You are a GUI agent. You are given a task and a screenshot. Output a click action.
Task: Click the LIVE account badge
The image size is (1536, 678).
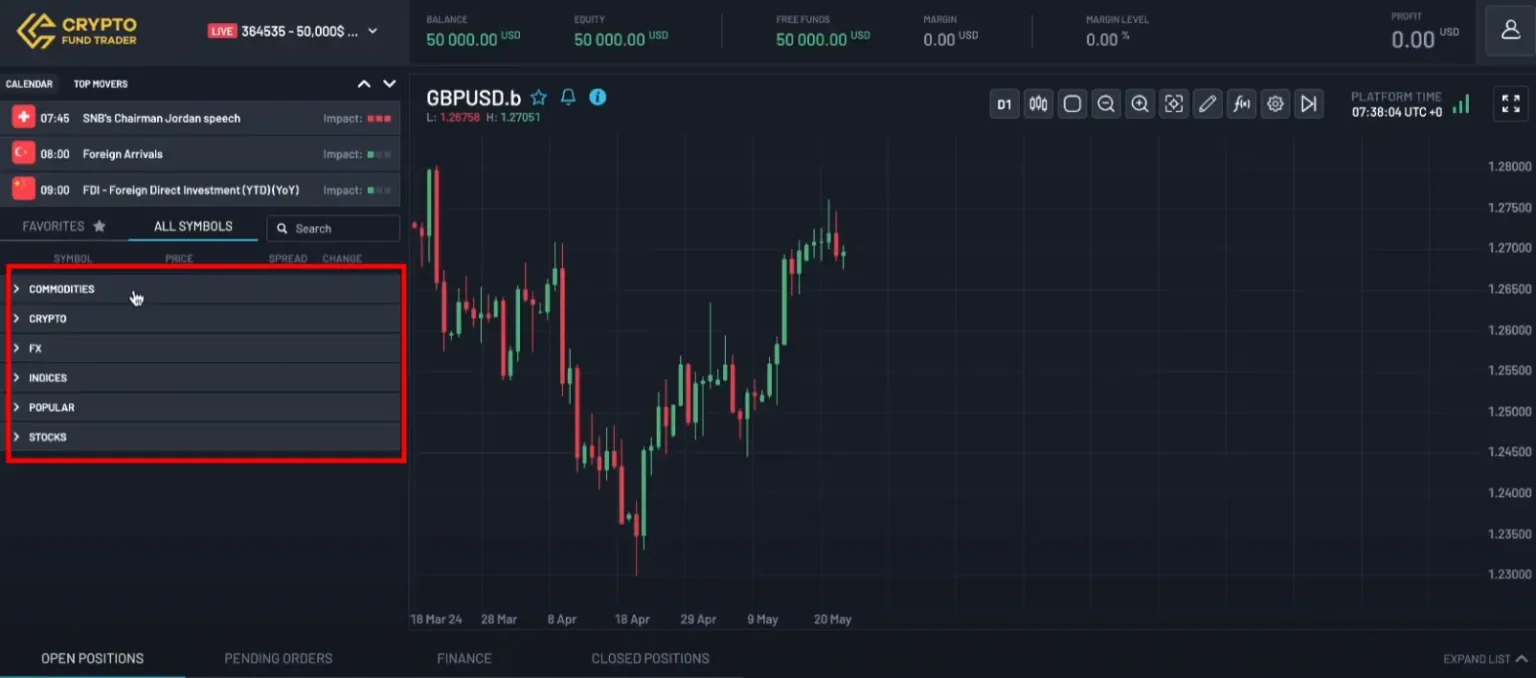[222, 31]
